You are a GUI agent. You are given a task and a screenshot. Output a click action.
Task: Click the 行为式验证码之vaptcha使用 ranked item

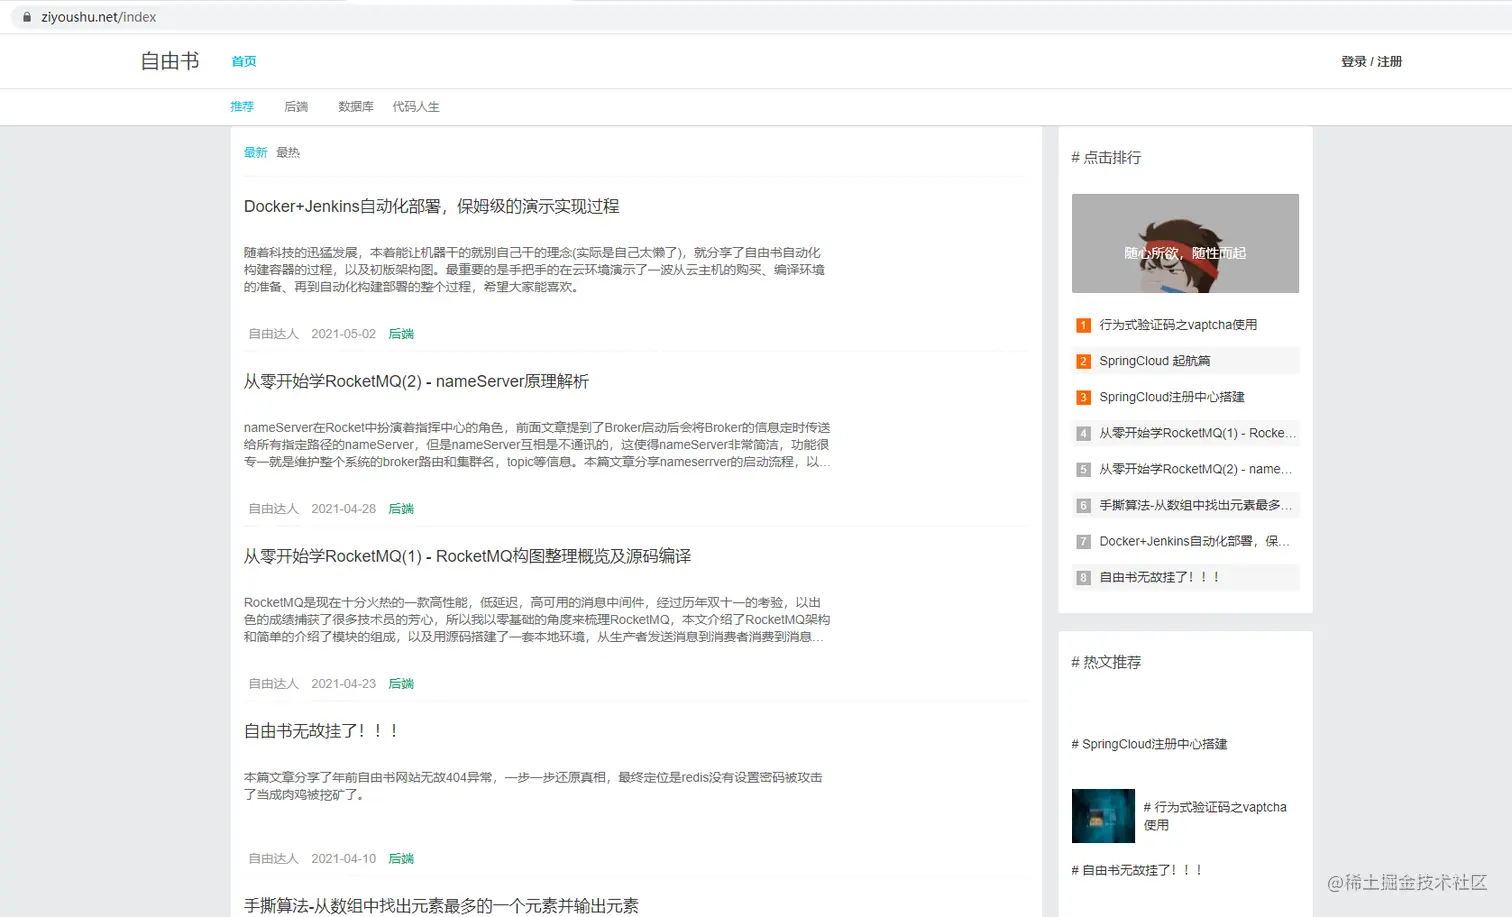click(x=1178, y=324)
